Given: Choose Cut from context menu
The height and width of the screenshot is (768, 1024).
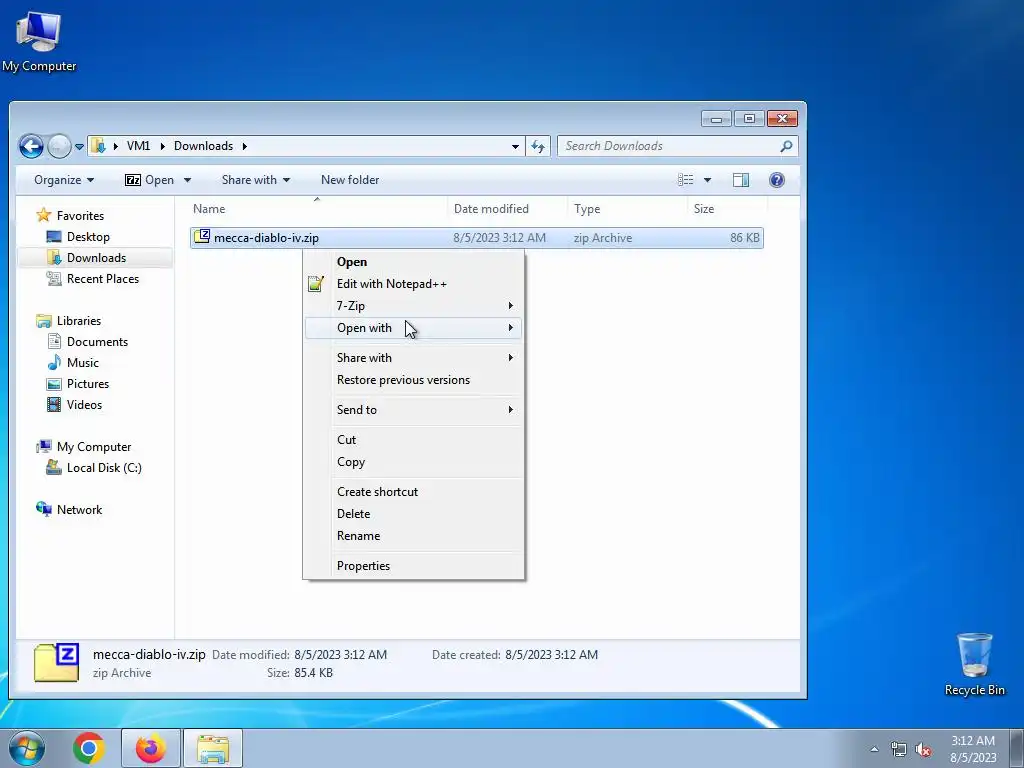Looking at the screenshot, I should click(x=413, y=440).
